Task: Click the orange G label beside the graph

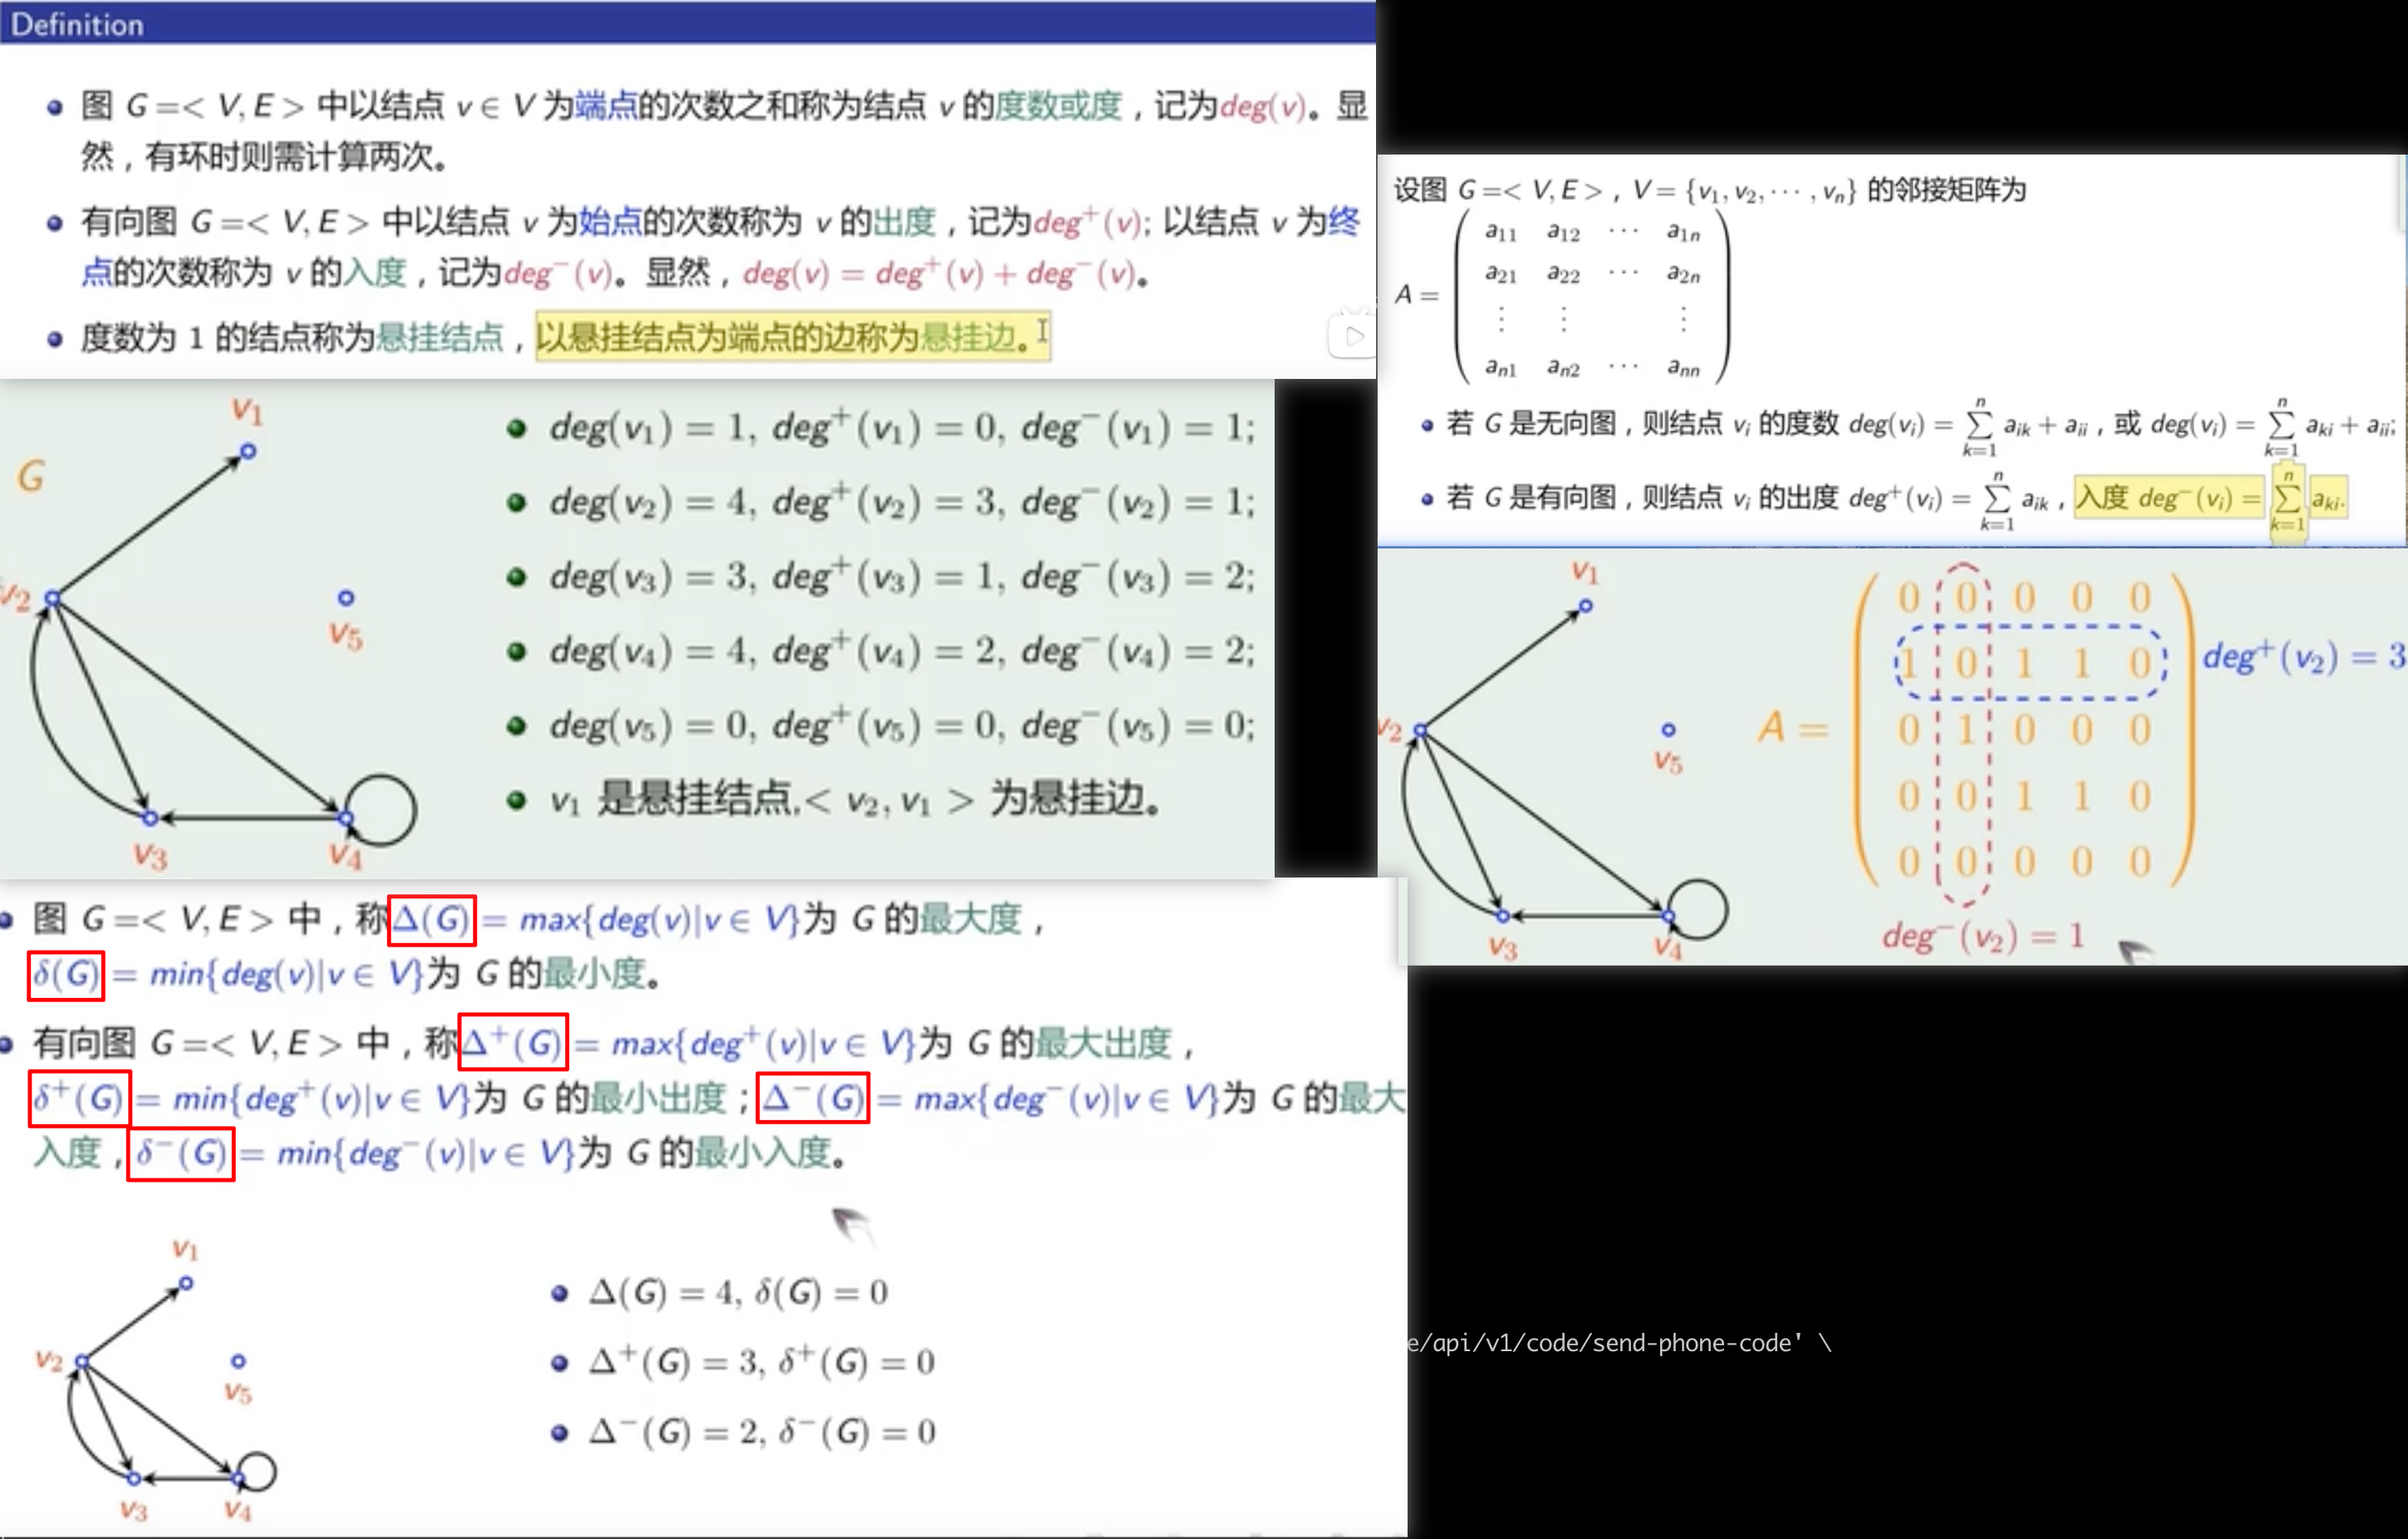Action: (x=31, y=476)
